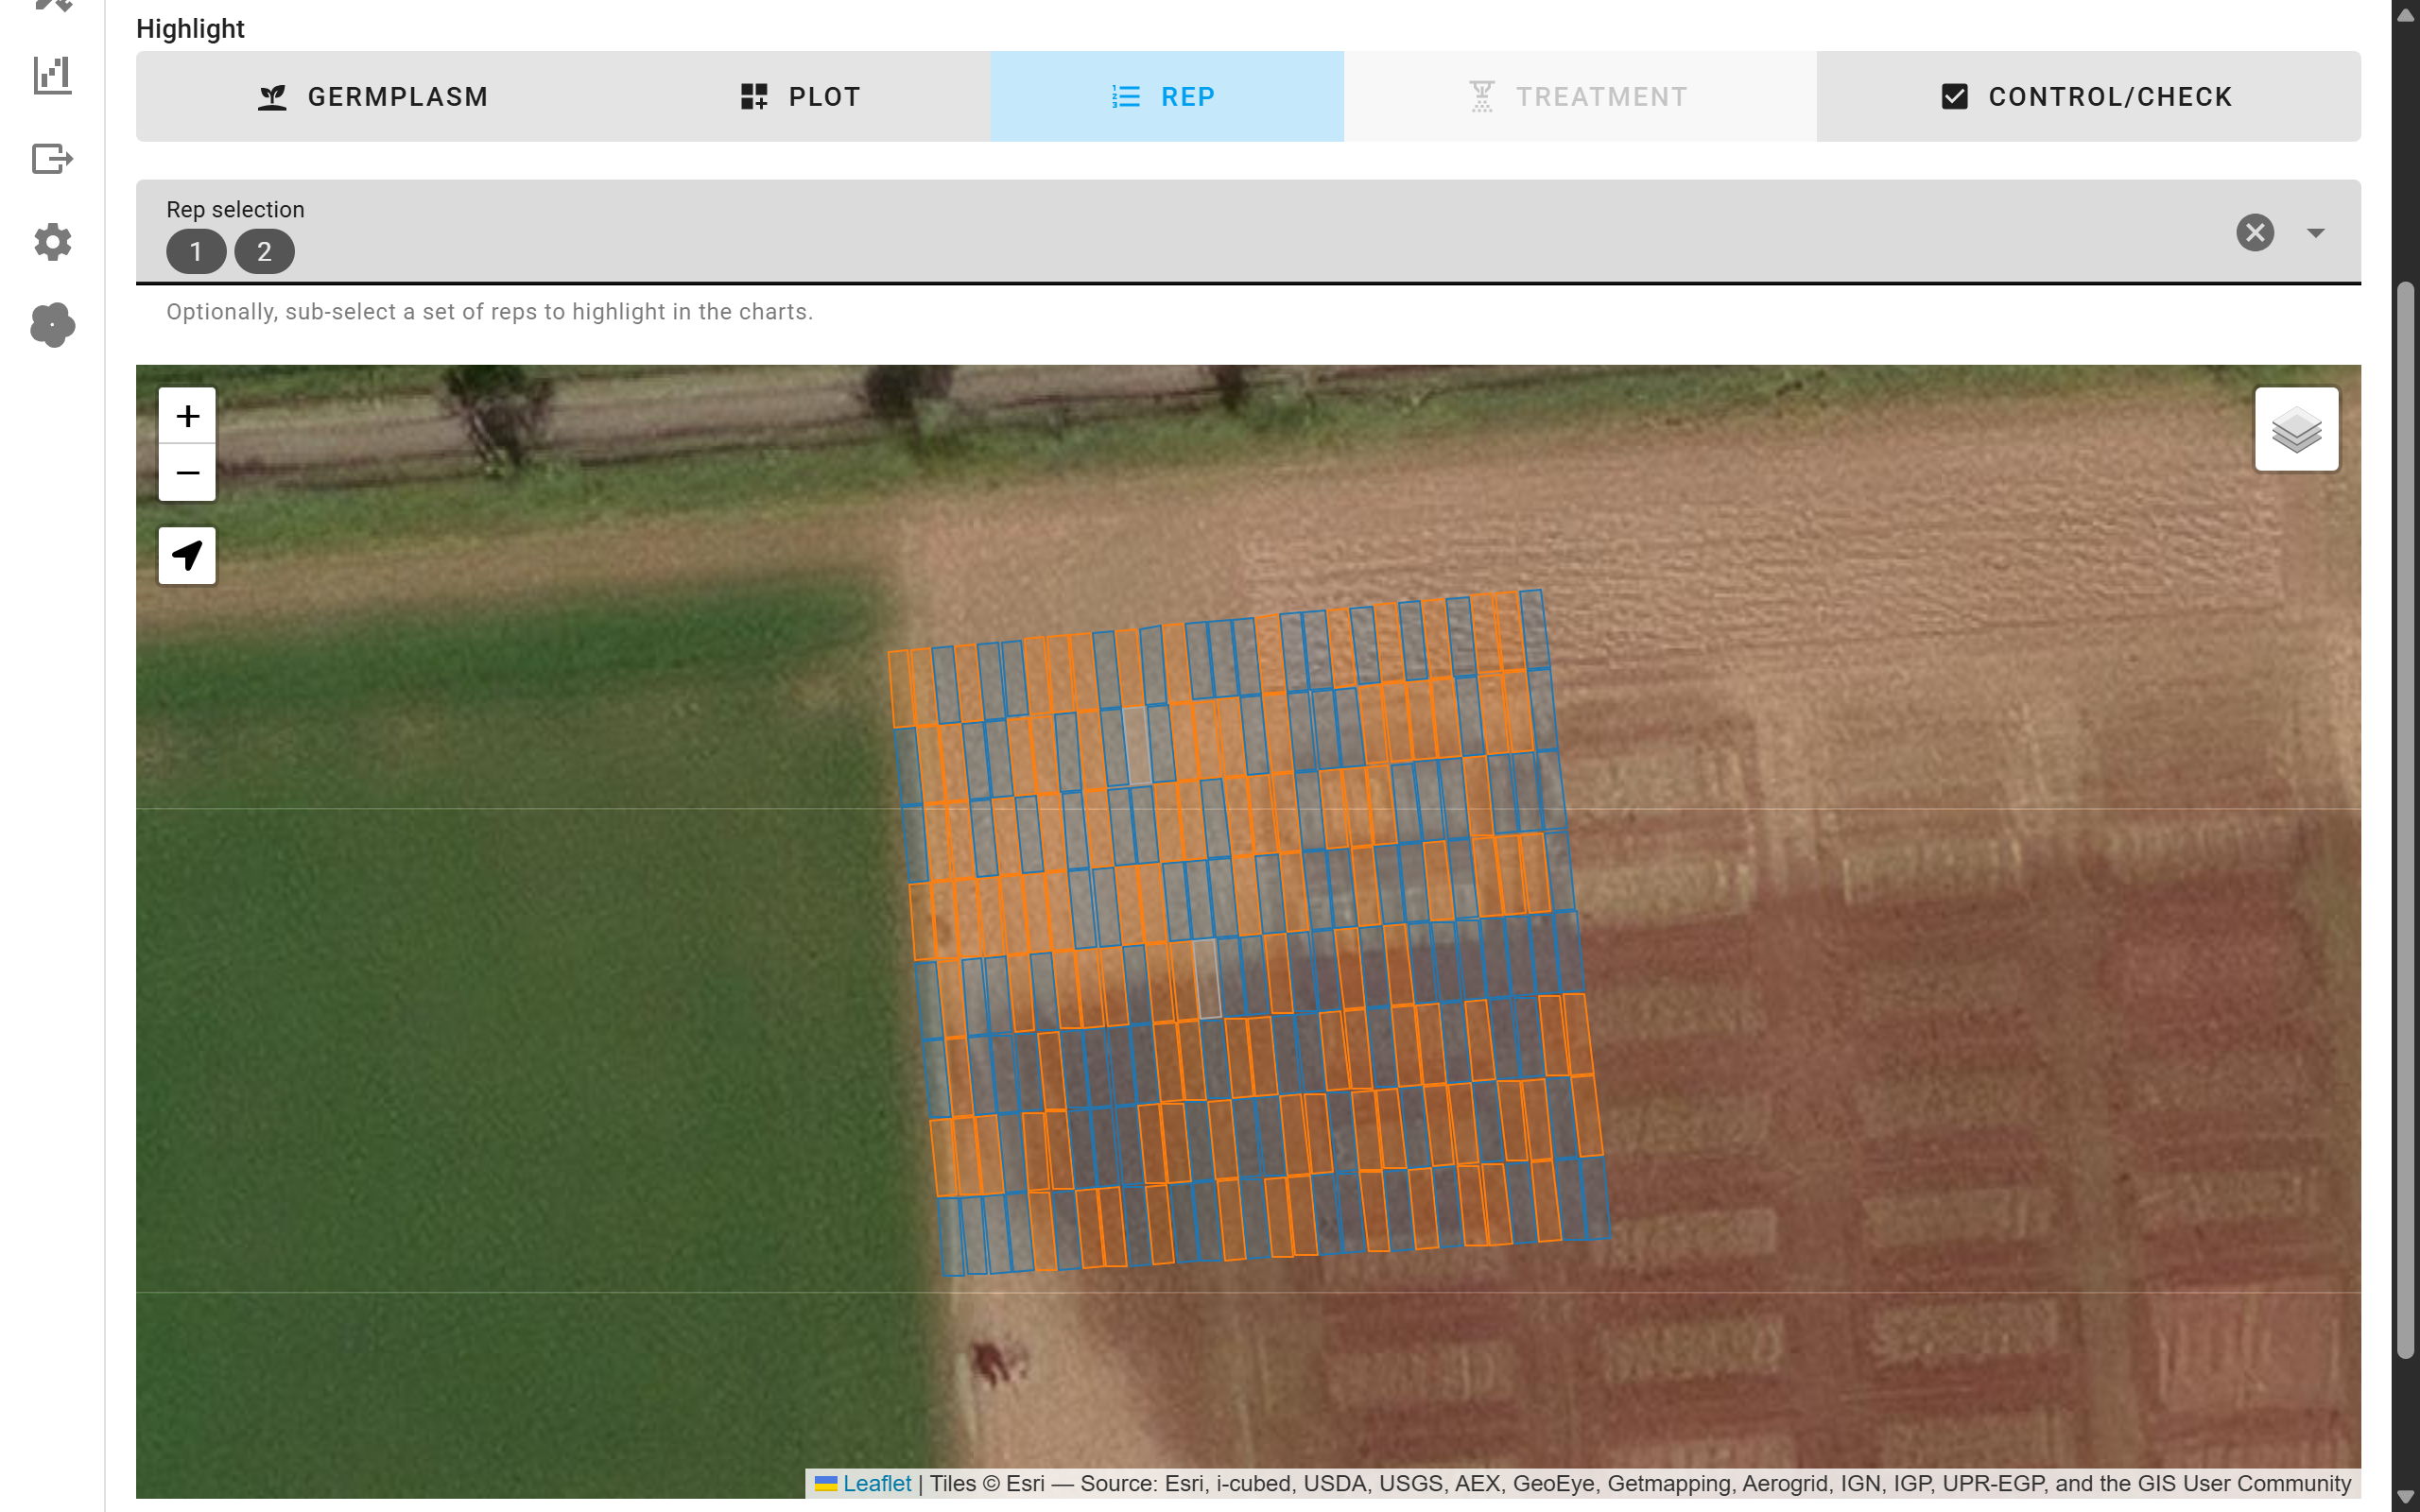Viewport: 2420px width, 1512px height.
Task: Click the map locate arrow button
Action: click(187, 555)
